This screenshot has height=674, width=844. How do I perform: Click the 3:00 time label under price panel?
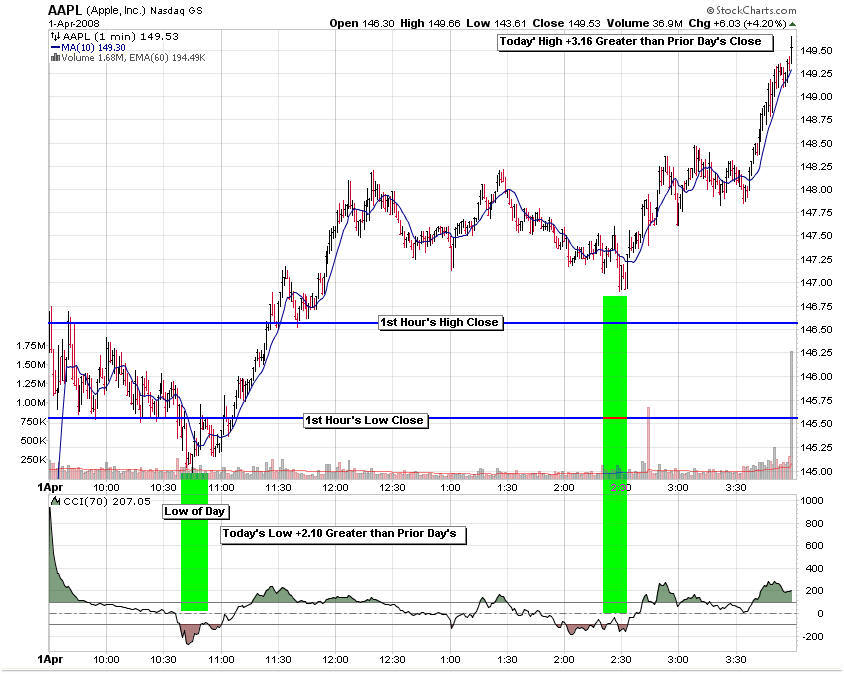(678, 488)
